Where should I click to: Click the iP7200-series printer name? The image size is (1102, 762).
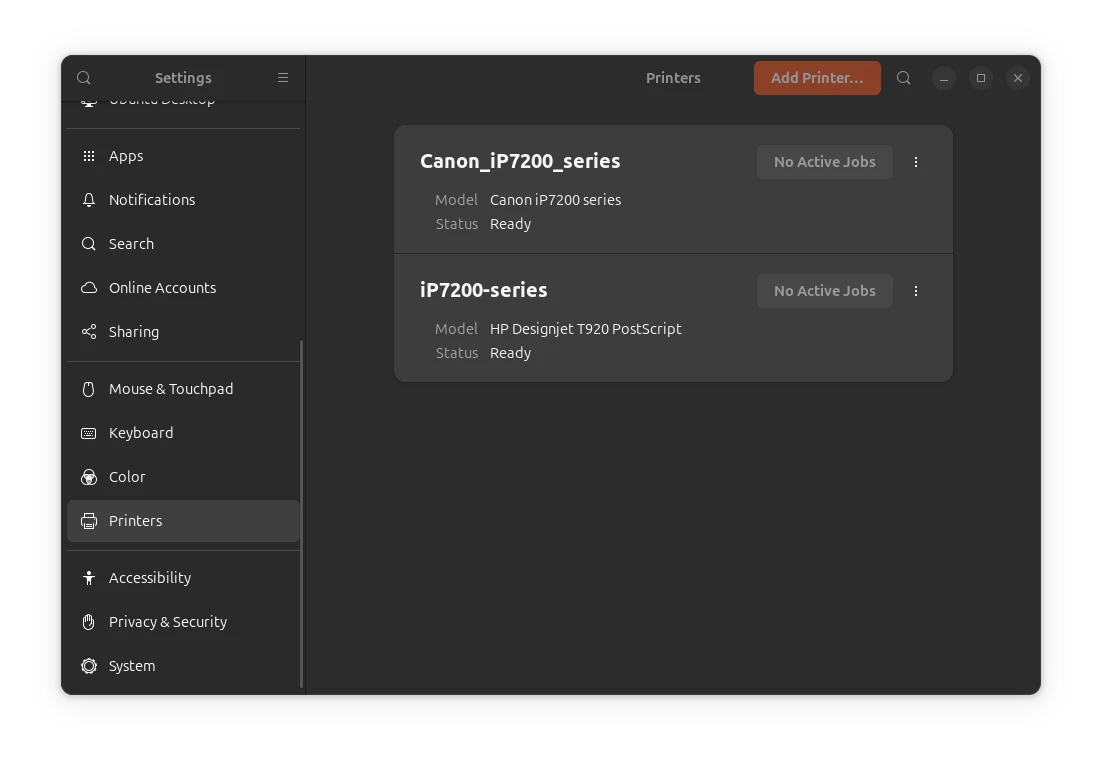(x=484, y=290)
